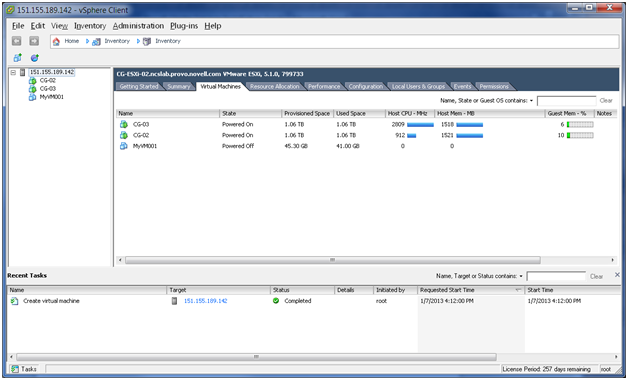Viewport: 628px width, 380px height.
Task: Click Clear next to the VM filter
Action: pyautogui.click(x=606, y=101)
